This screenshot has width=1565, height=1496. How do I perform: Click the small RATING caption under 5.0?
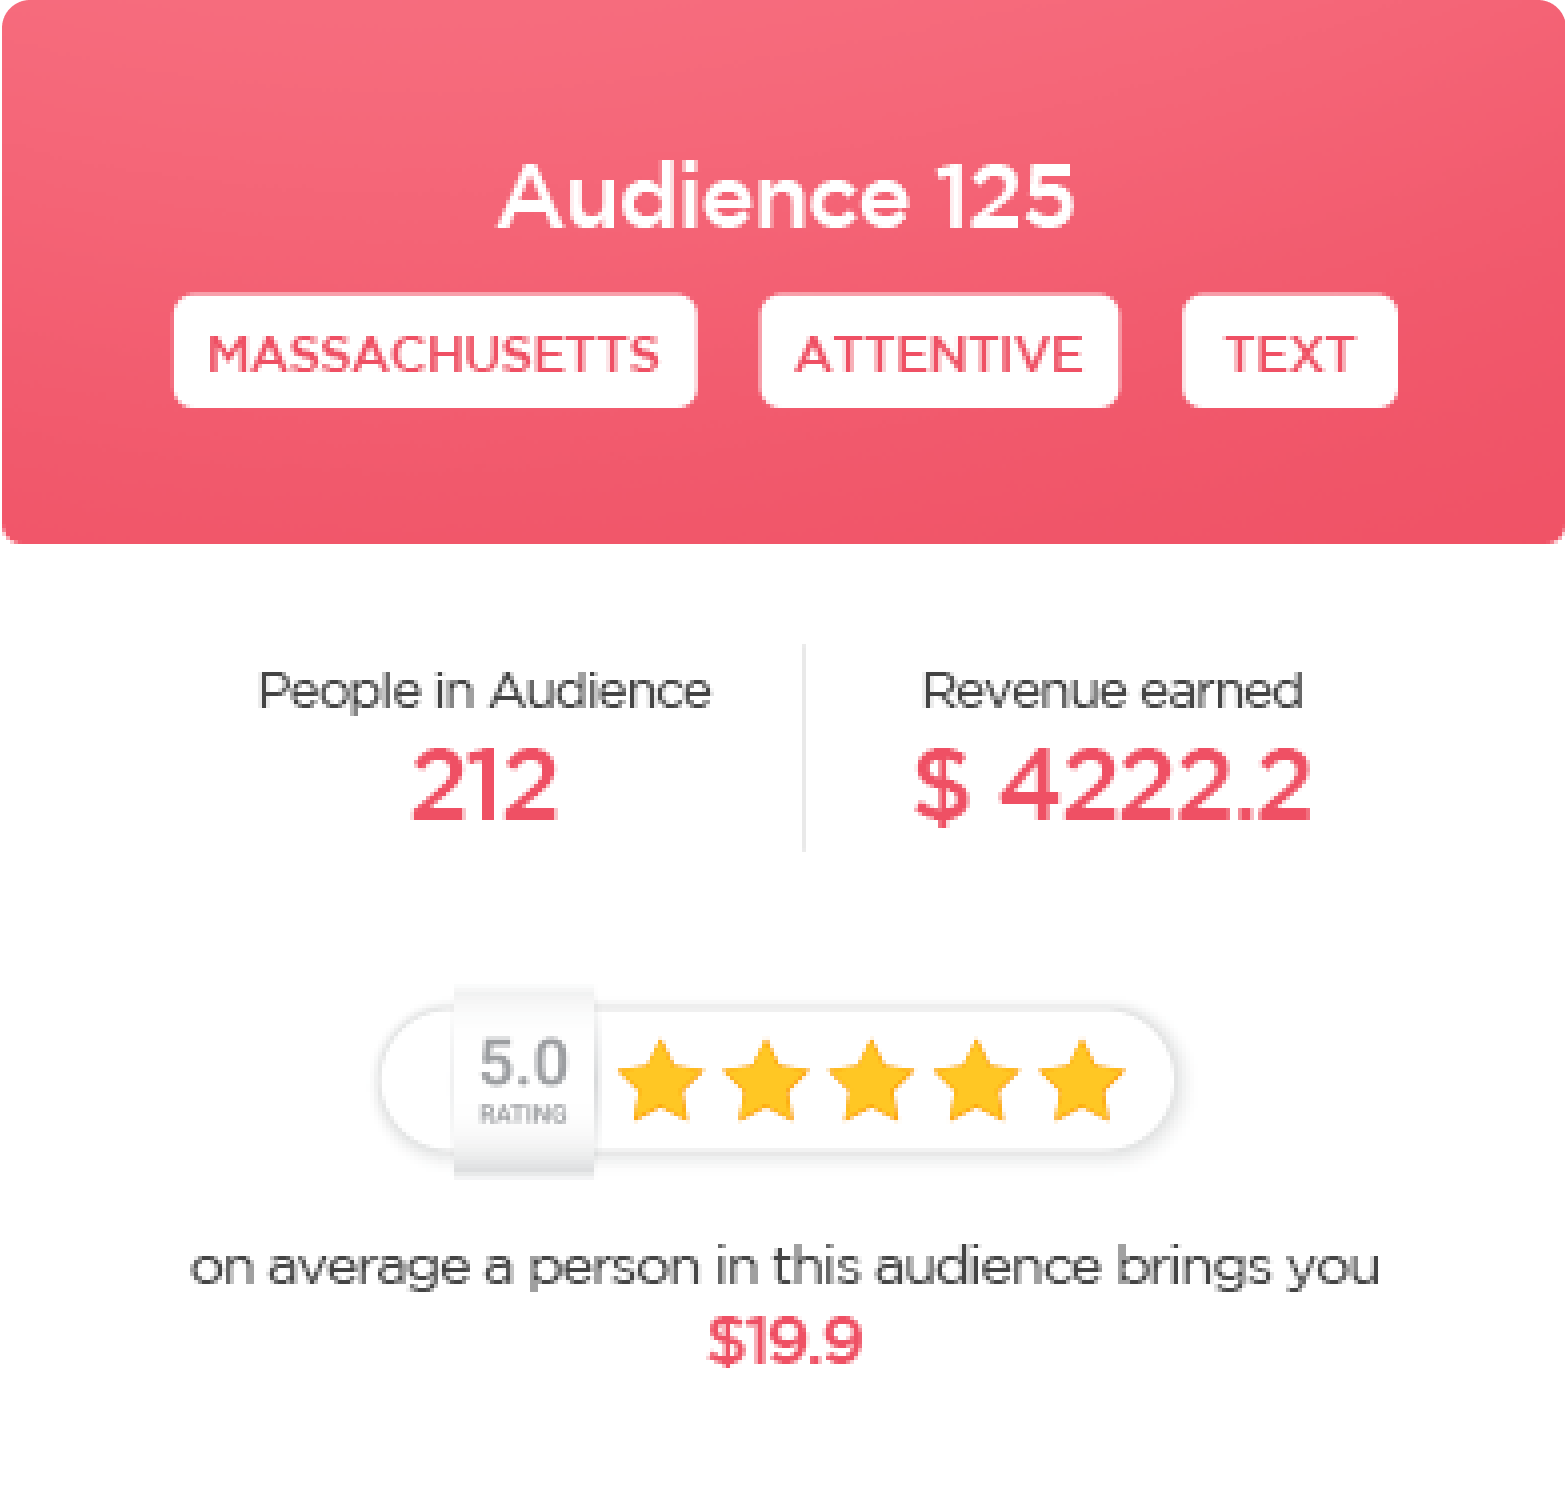click(523, 1113)
